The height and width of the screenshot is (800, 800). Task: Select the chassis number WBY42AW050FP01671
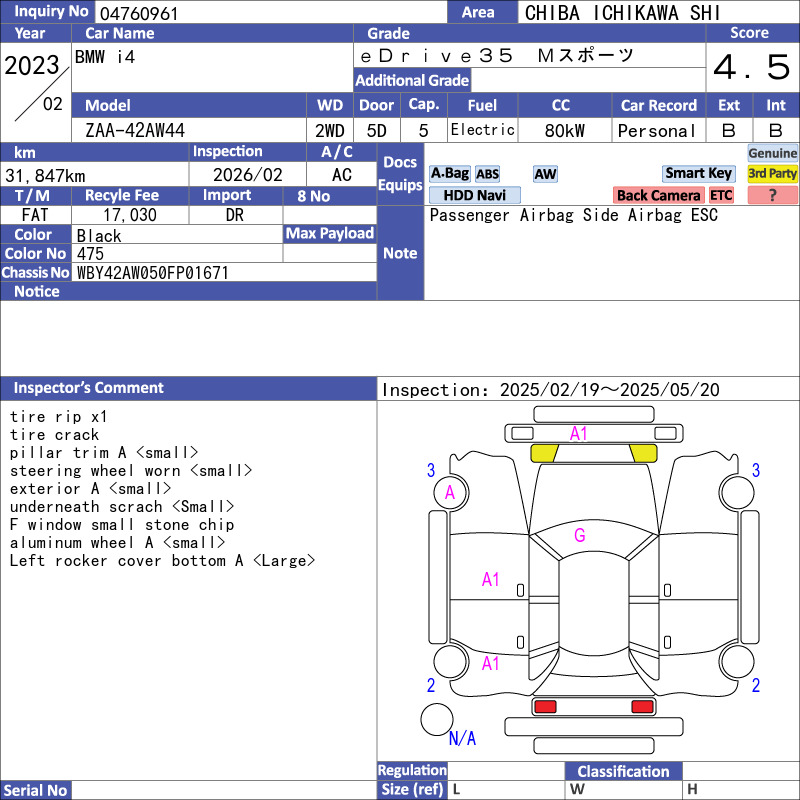tap(153, 272)
